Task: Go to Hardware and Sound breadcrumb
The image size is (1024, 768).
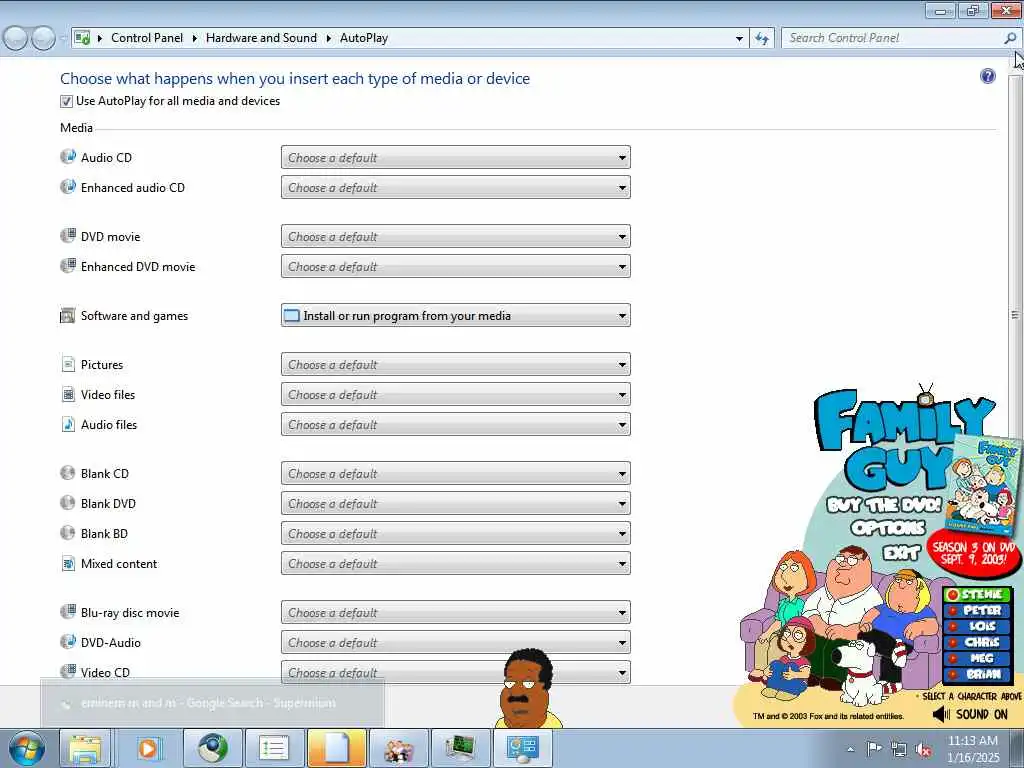Action: pyautogui.click(x=261, y=38)
